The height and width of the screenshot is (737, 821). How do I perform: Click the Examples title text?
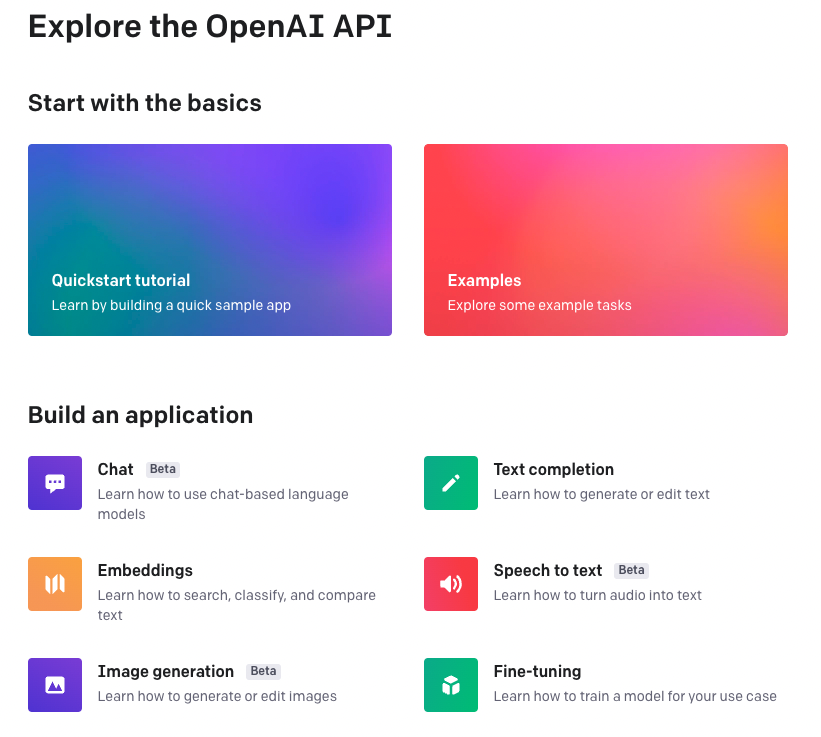pos(484,281)
